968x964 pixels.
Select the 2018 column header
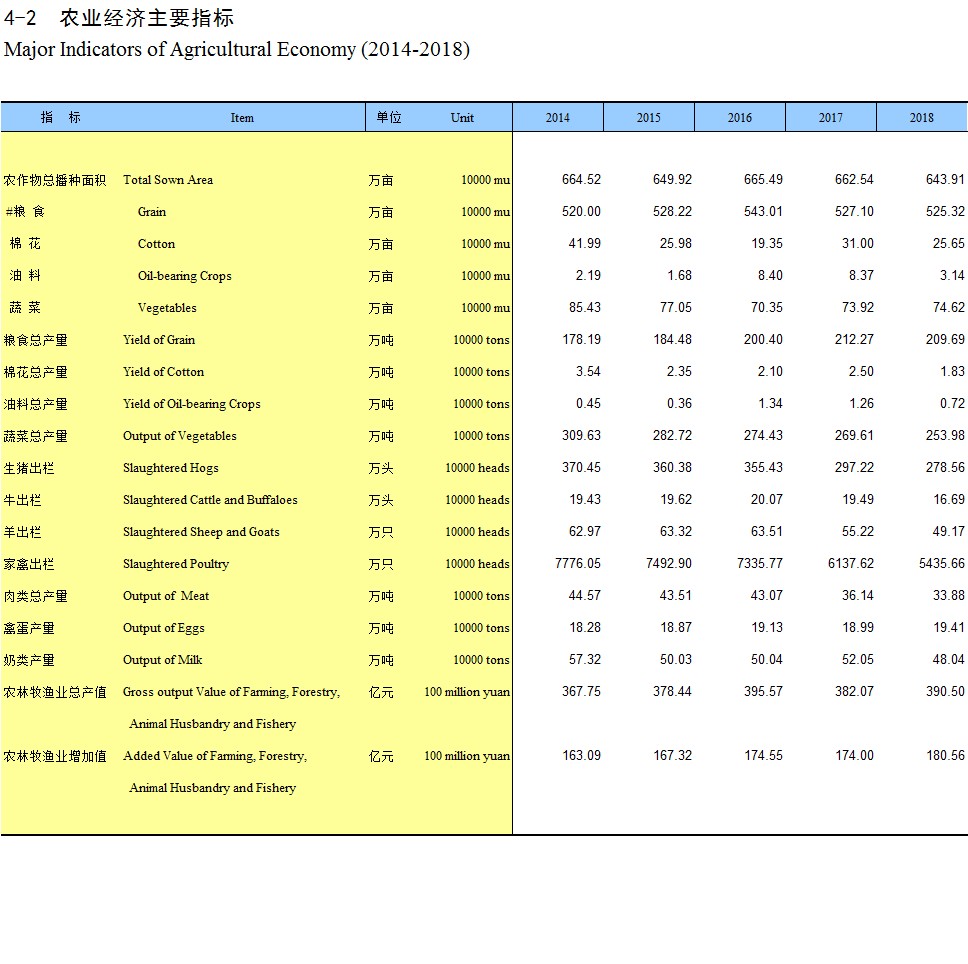click(921, 117)
